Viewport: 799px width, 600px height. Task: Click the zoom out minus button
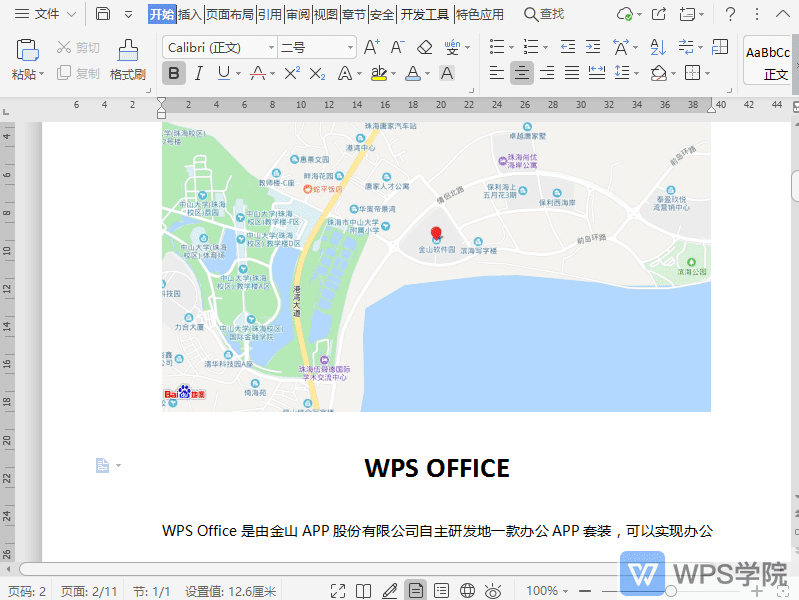click(x=585, y=591)
